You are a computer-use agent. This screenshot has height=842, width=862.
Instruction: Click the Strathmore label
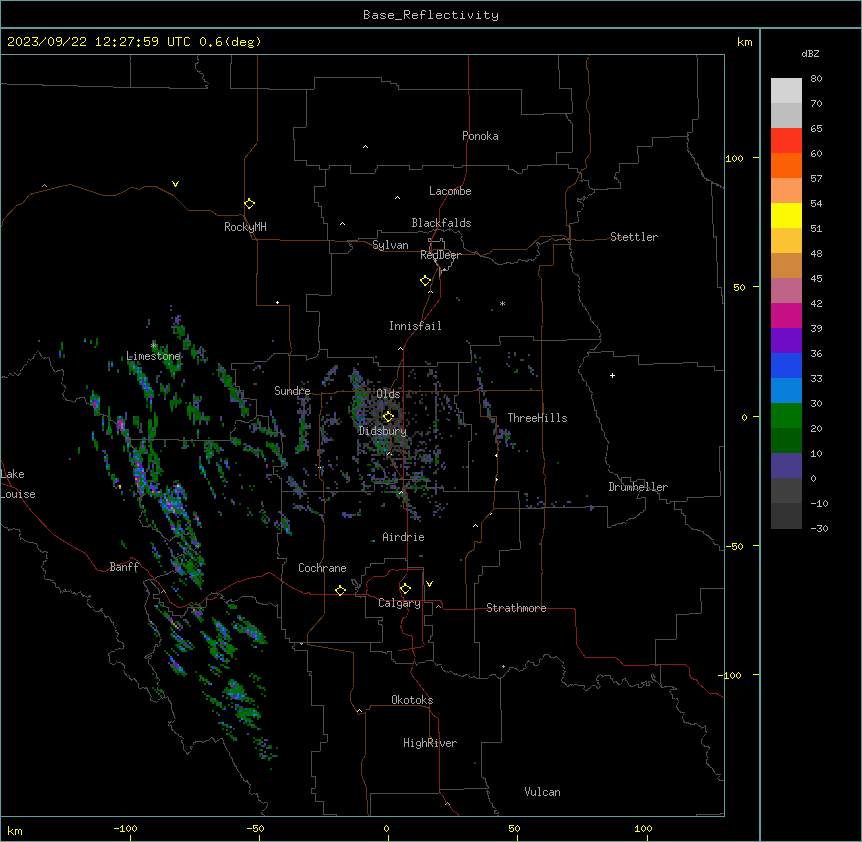pos(516,608)
